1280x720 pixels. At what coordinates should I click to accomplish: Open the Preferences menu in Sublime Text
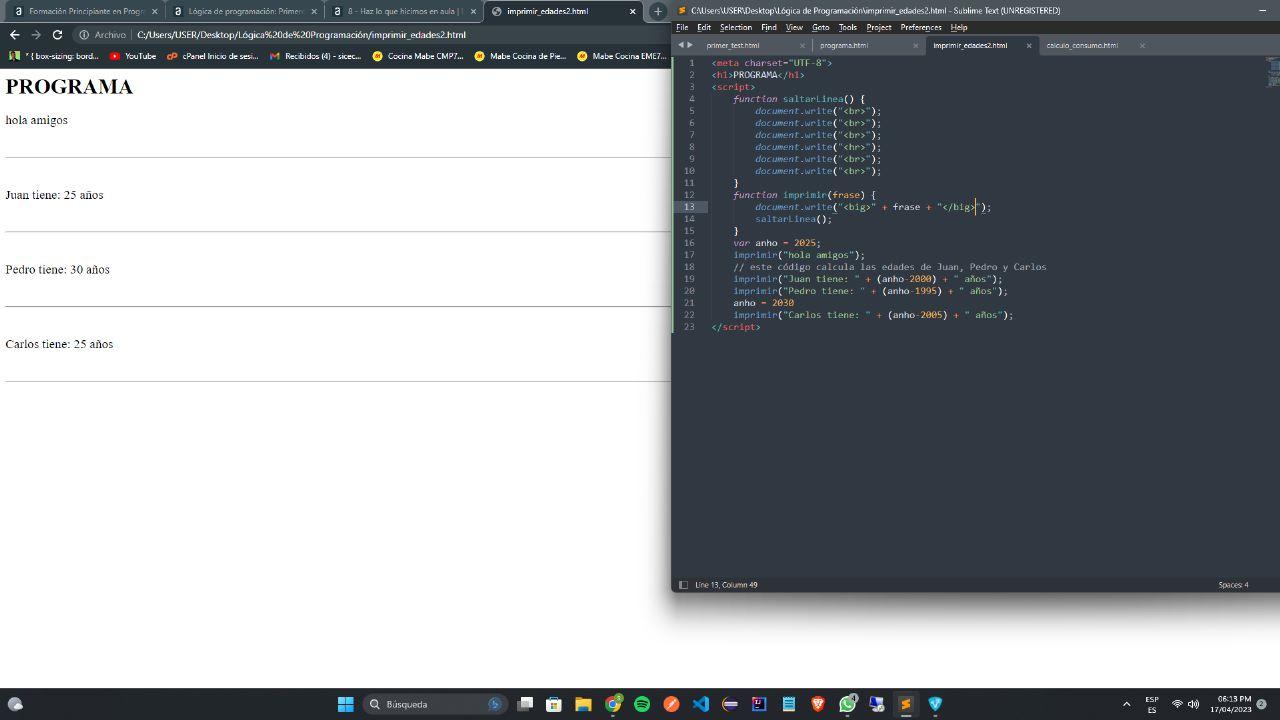(x=921, y=27)
